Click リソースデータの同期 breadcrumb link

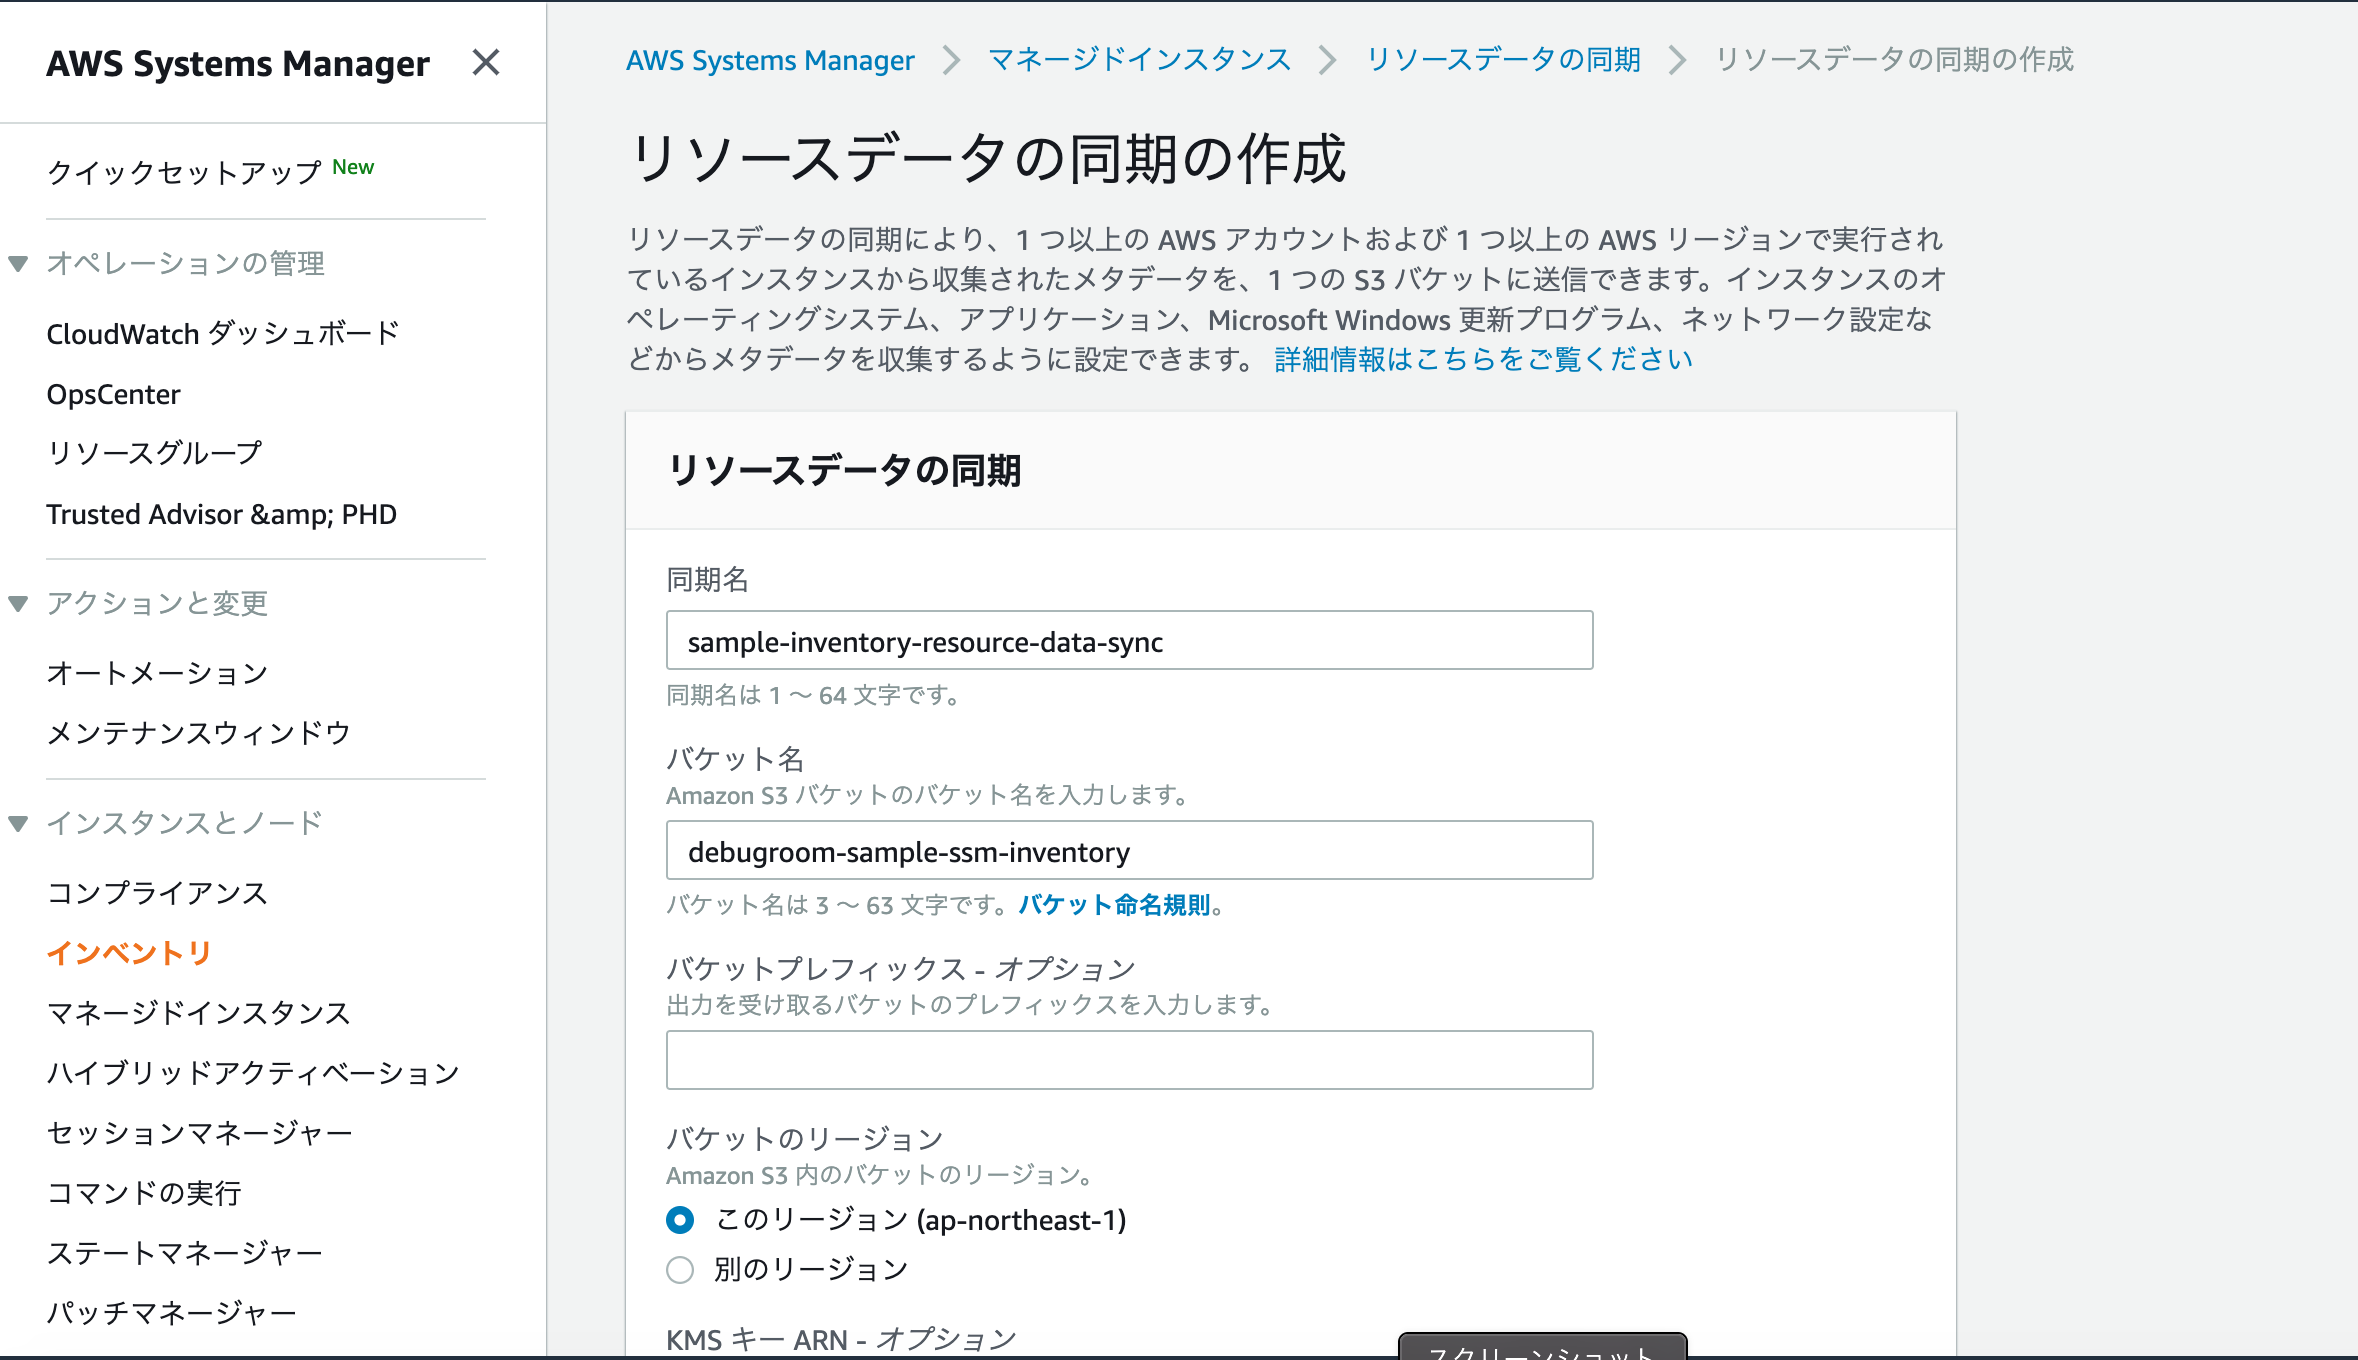1503,60
